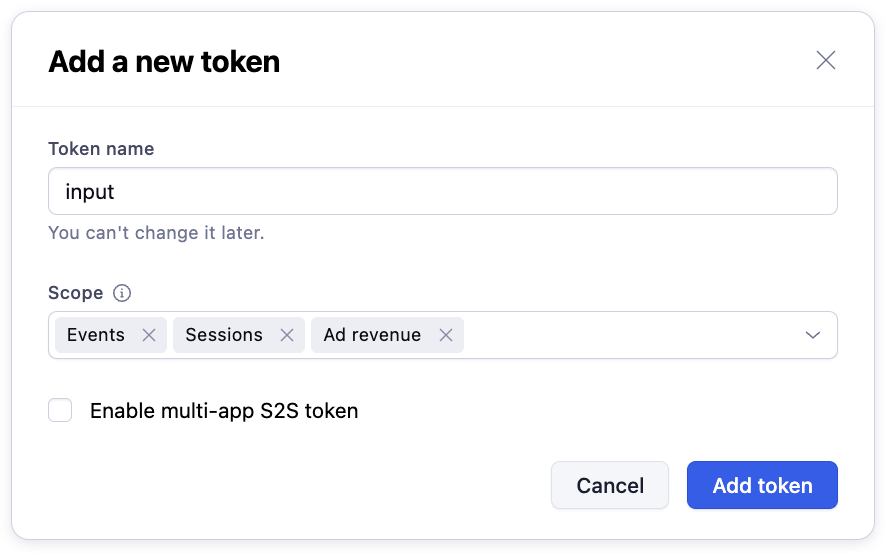This screenshot has width=886, height=554.
Task: Open the Scope info tooltip icon
Action: tap(122, 293)
